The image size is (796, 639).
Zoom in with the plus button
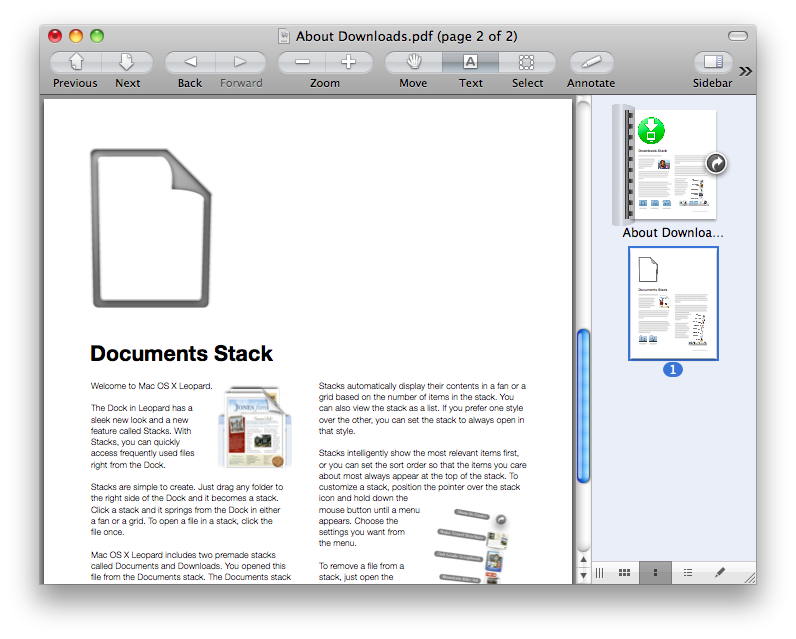tap(348, 62)
